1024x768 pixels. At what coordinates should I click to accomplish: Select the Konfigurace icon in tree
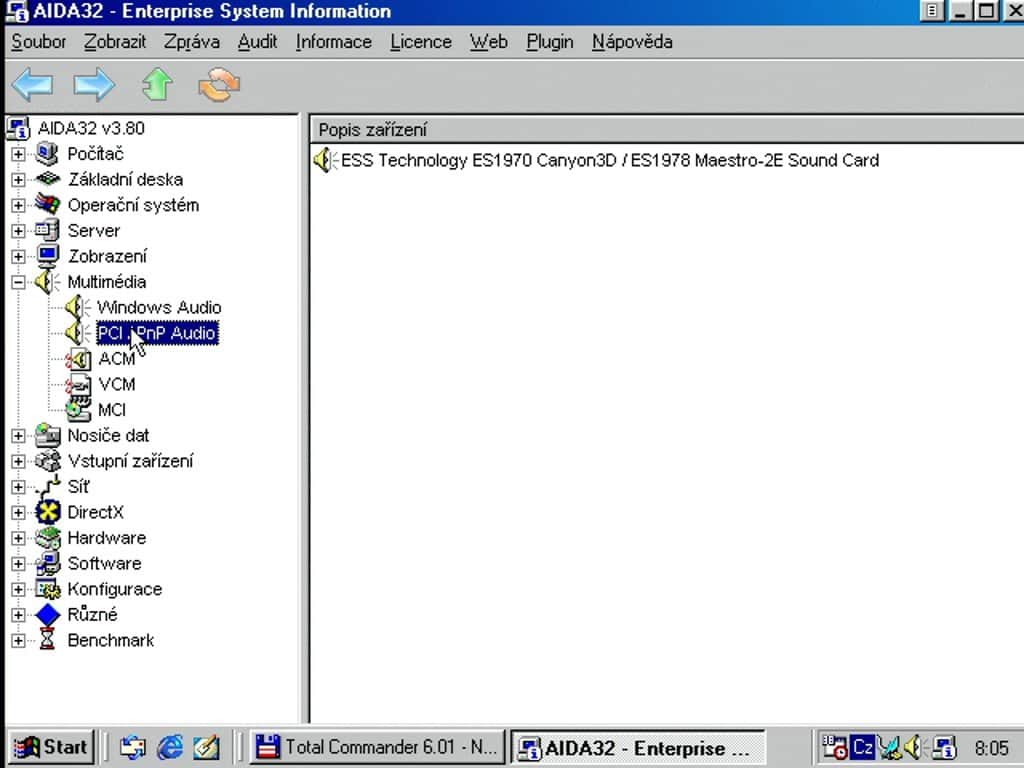coord(47,588)
